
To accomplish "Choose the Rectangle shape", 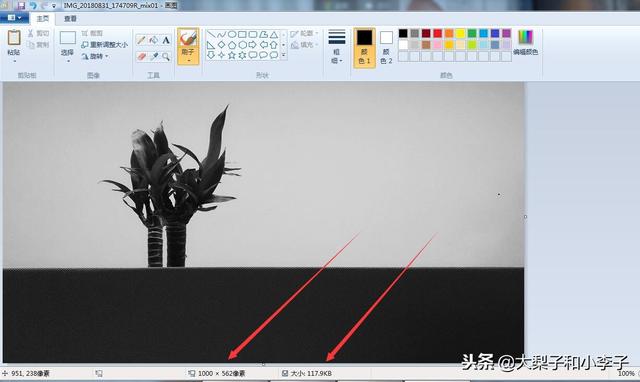I will coord(242,34).
